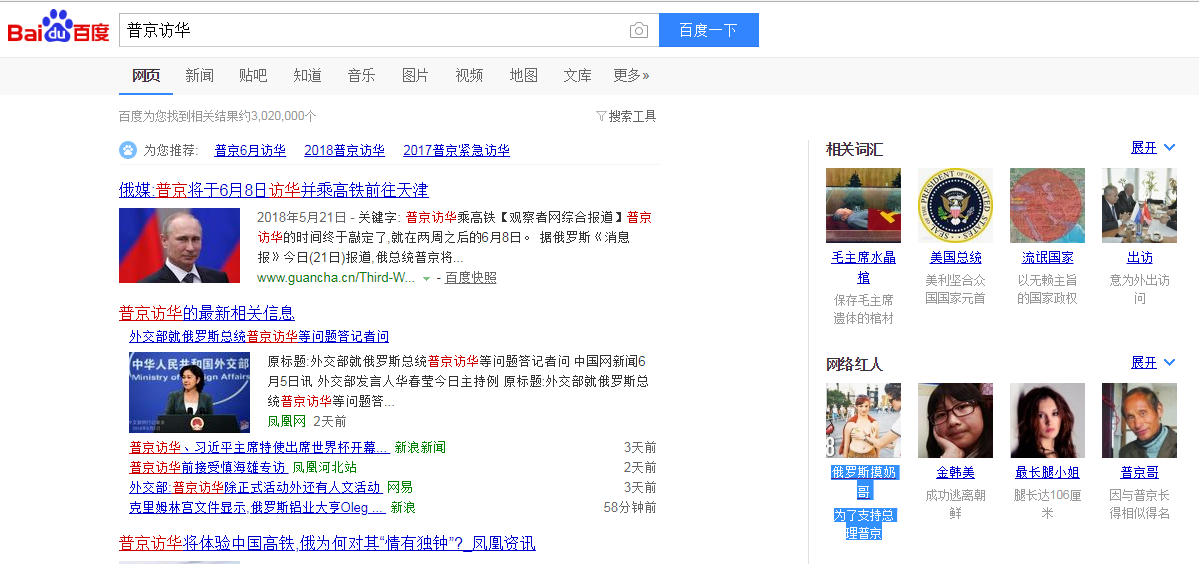Click suggested search 普京6月访华
The width and height of the screenshot is (1199, 564).
(x=250, y=151)
